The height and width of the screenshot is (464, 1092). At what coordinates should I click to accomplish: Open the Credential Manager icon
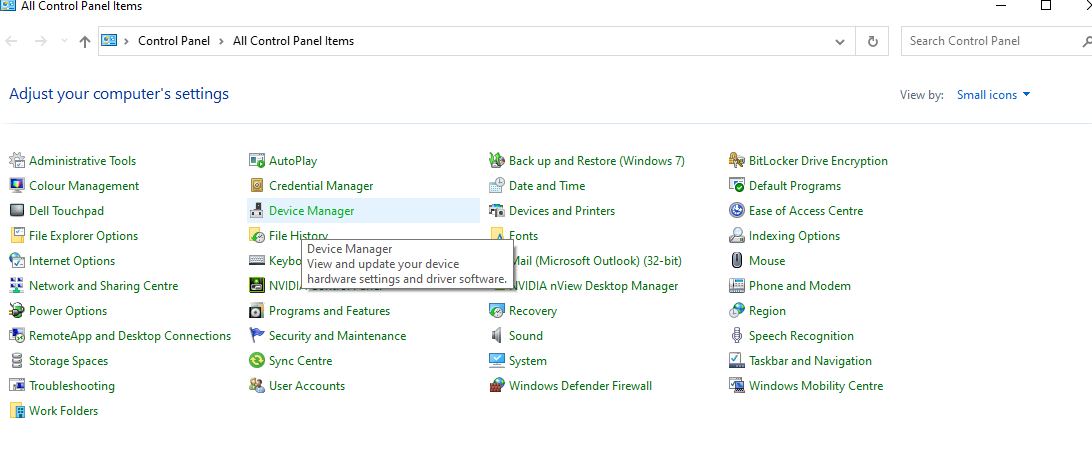[x=257, y=186]
